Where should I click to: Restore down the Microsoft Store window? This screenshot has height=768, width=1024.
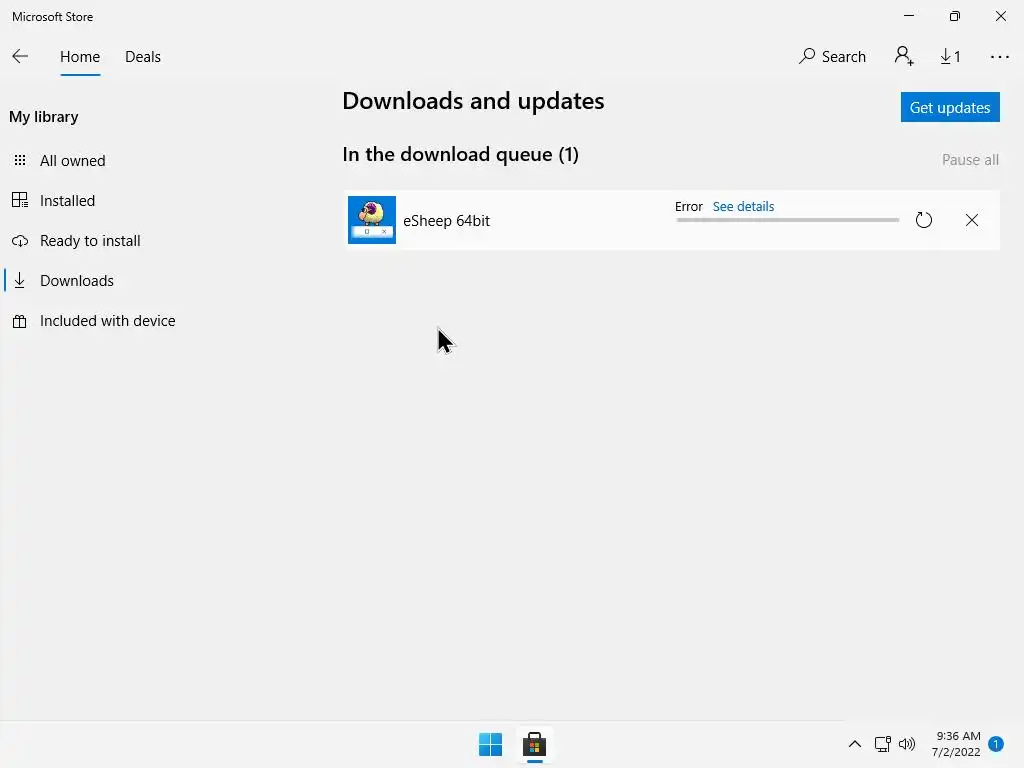955,16
